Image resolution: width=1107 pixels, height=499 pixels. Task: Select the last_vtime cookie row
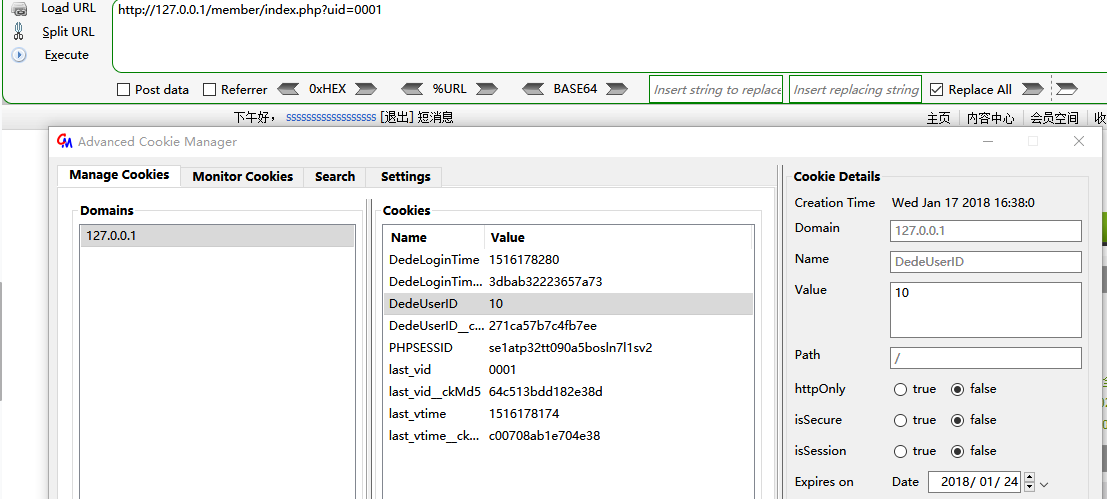pyautogui.click(x=568, y=414)
